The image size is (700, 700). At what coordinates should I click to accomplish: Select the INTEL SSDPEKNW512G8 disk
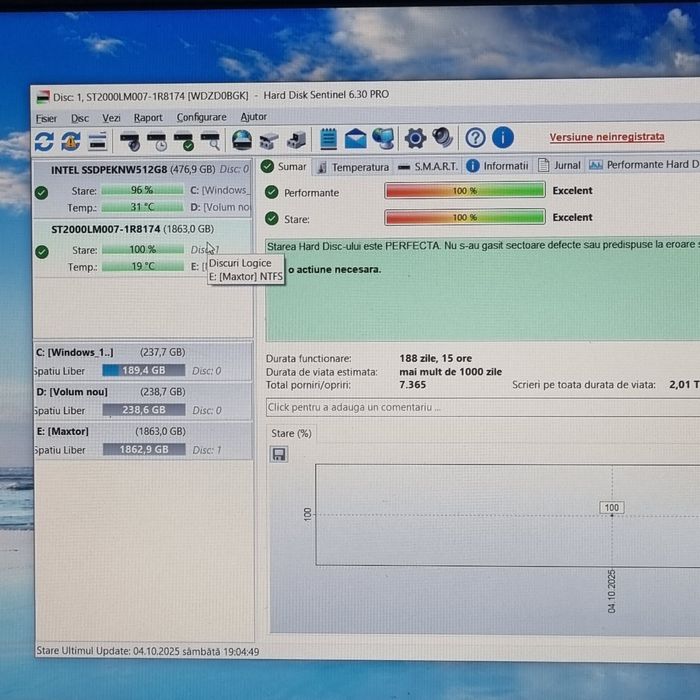(x=109, y=170)
